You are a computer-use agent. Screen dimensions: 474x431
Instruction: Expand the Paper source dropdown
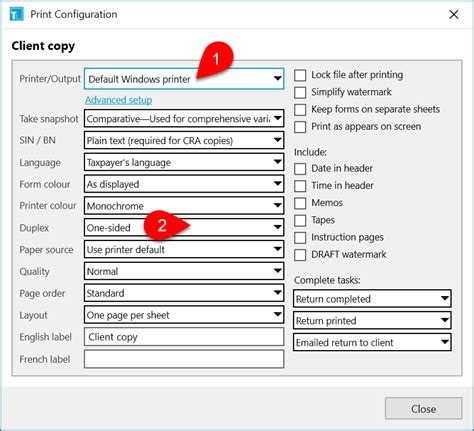pyautogui.click(x=184, y=249)
